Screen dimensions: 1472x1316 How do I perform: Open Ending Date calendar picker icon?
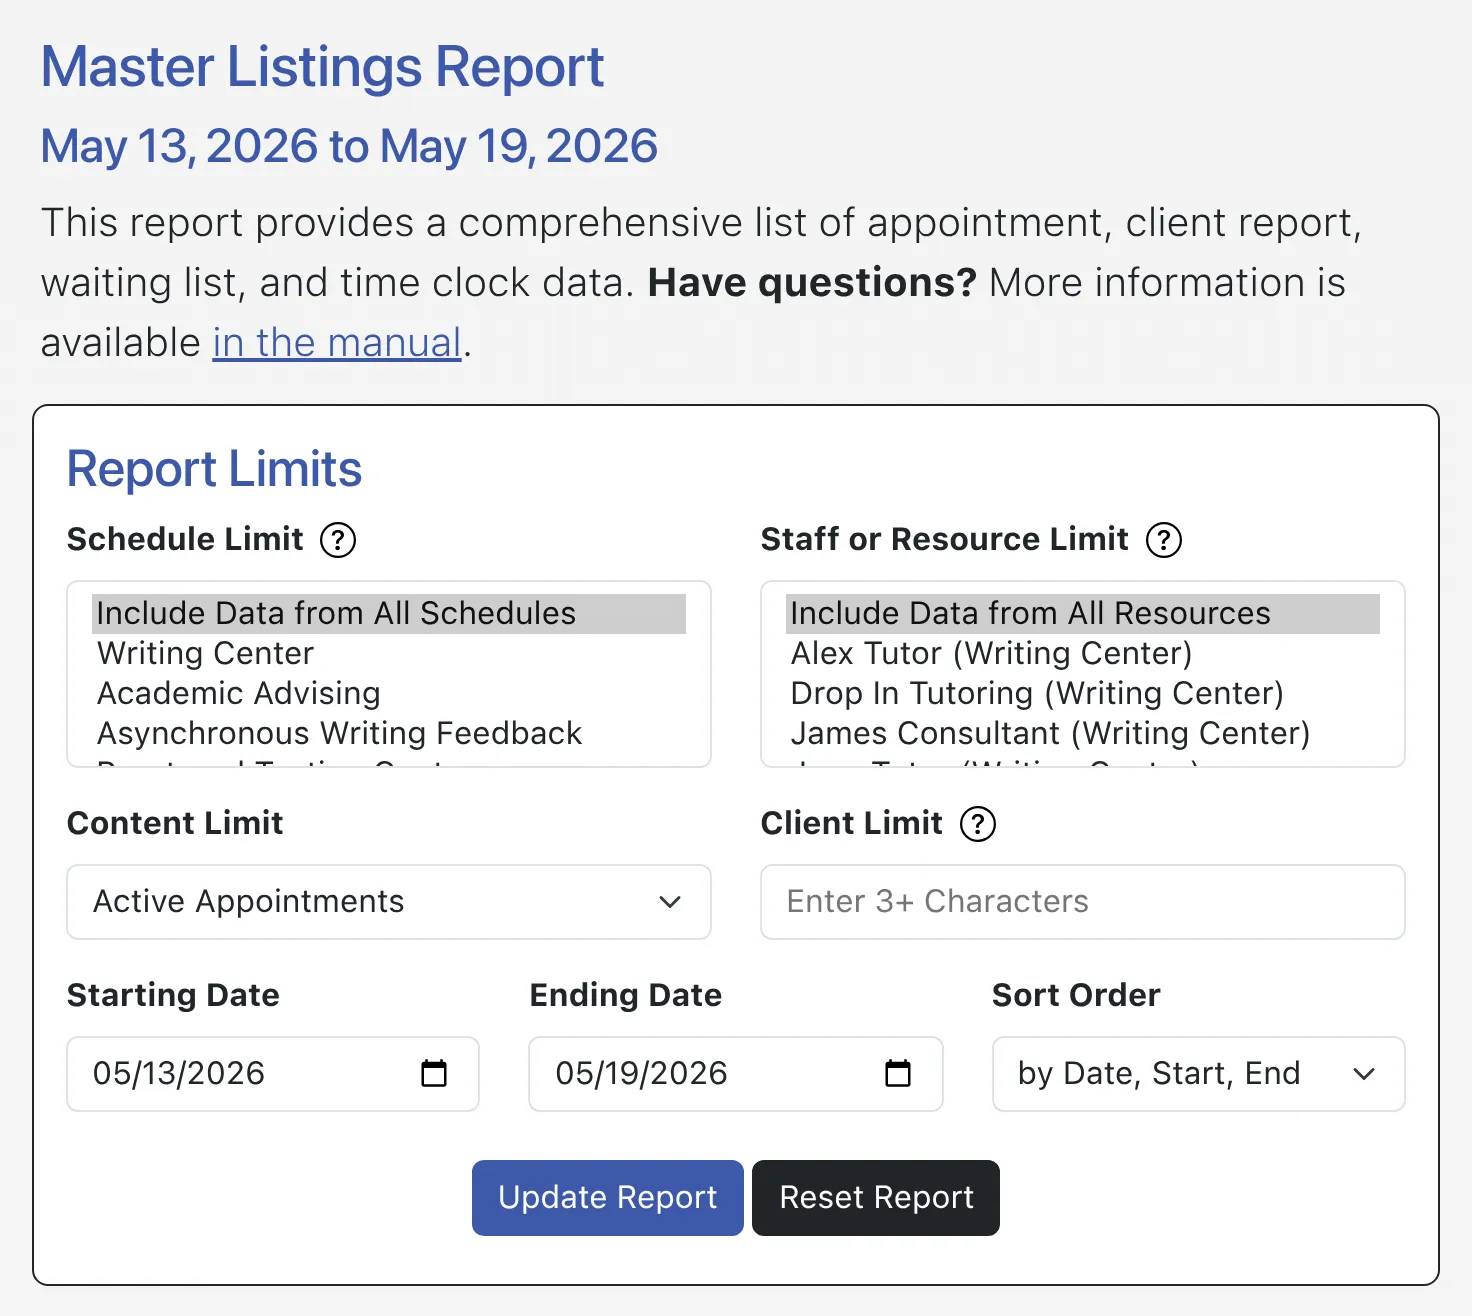(898, 1073)
